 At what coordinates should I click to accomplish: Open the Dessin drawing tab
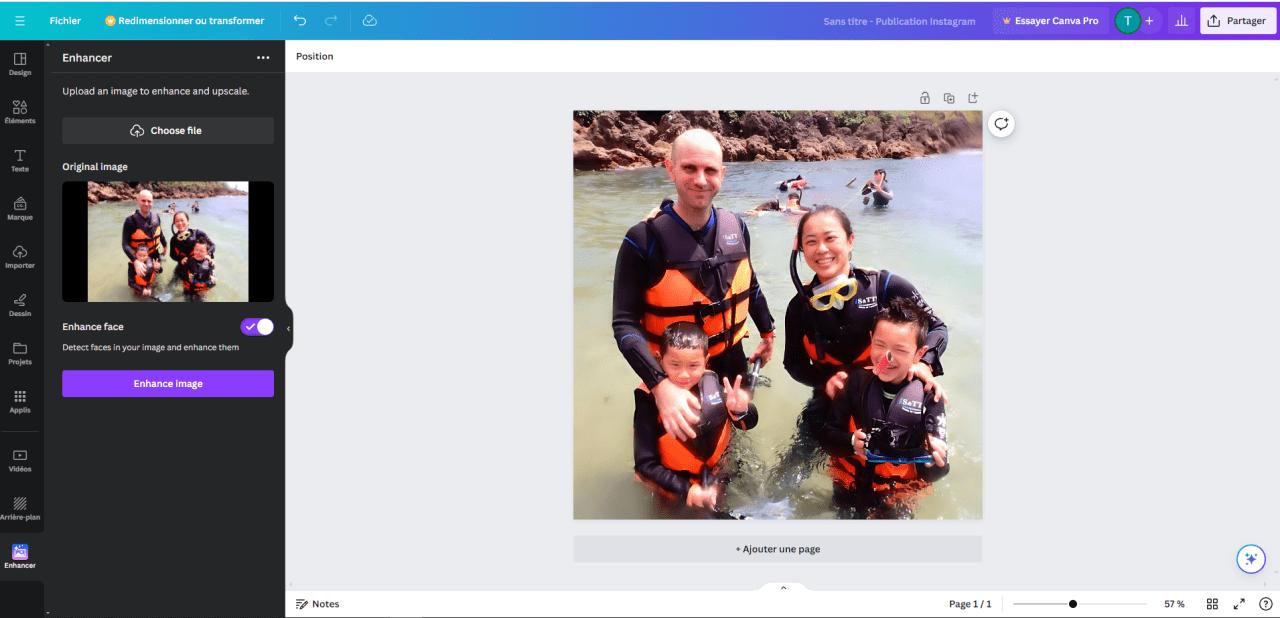pos(20,305)
